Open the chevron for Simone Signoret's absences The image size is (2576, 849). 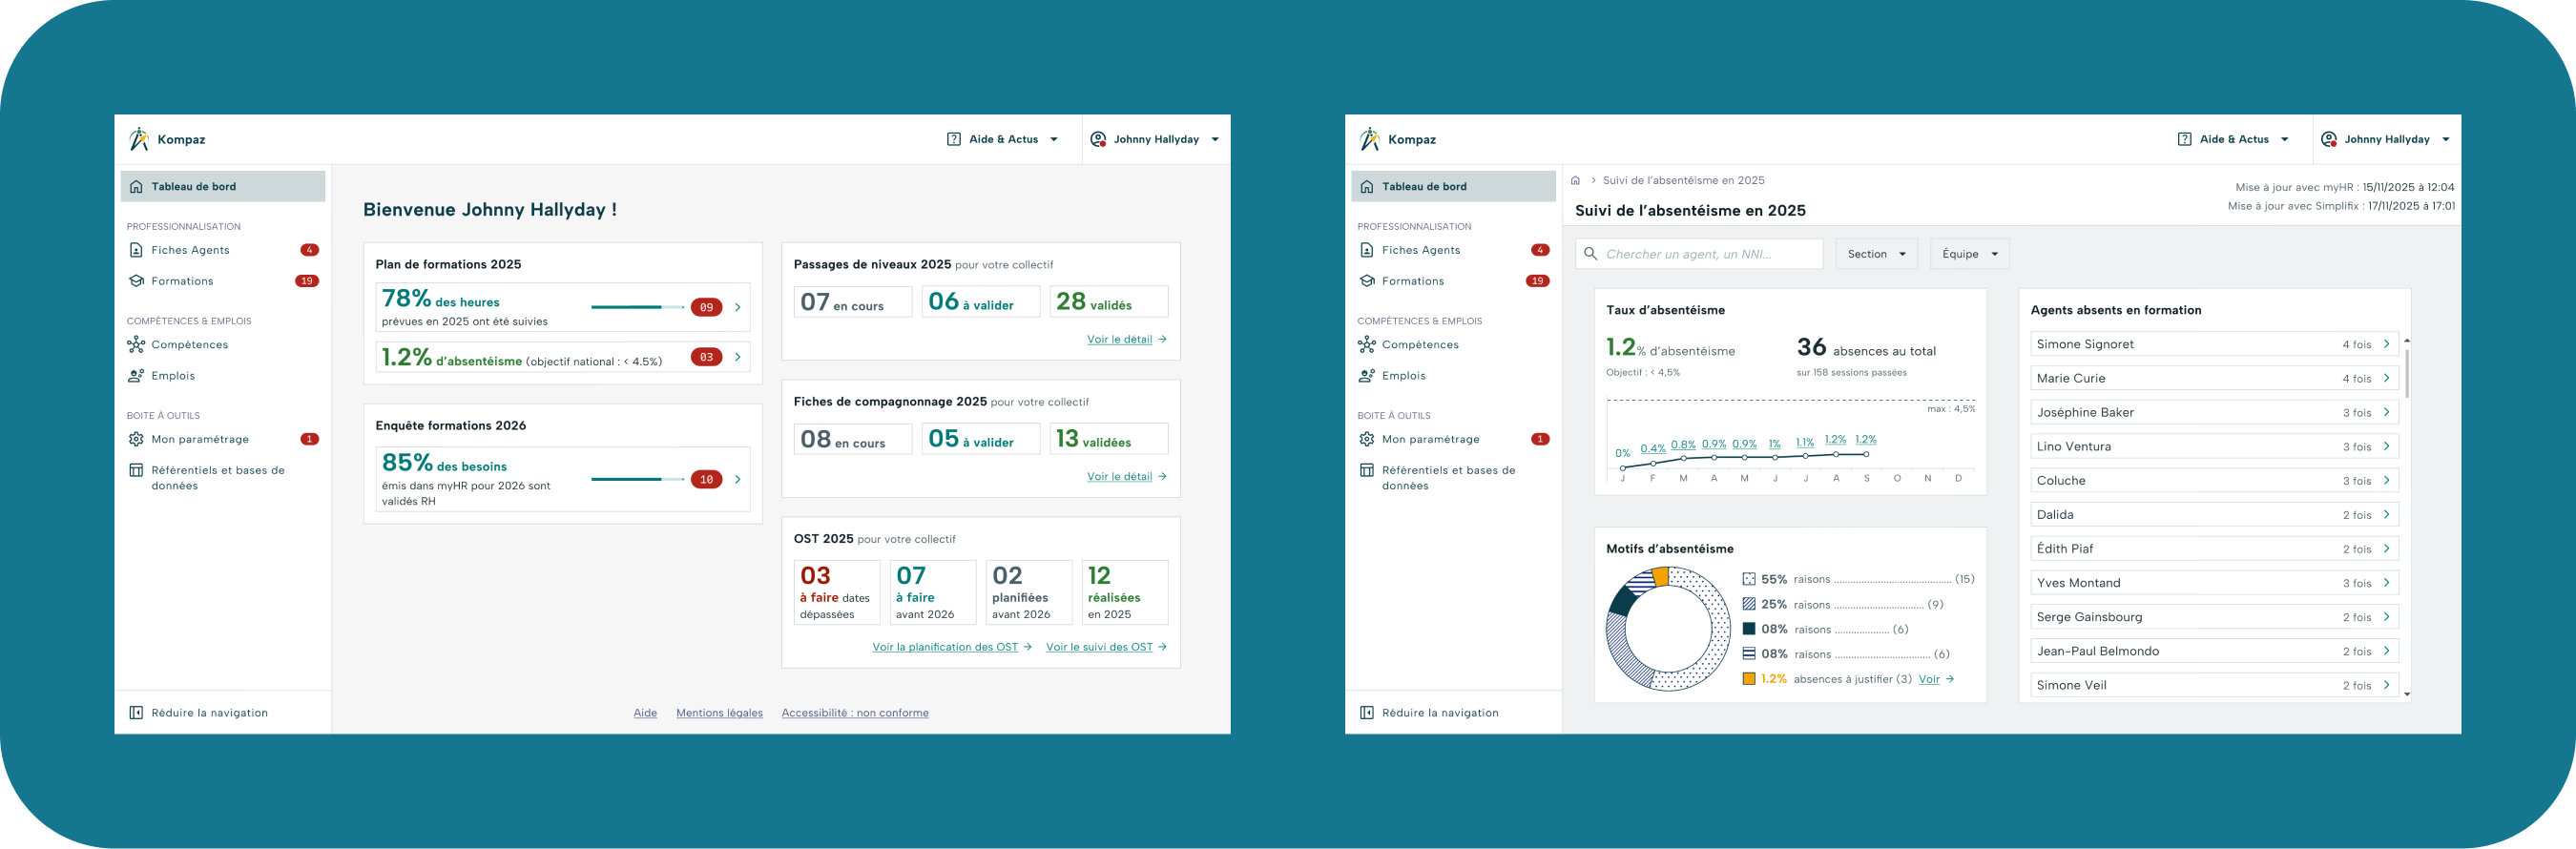2386,344
